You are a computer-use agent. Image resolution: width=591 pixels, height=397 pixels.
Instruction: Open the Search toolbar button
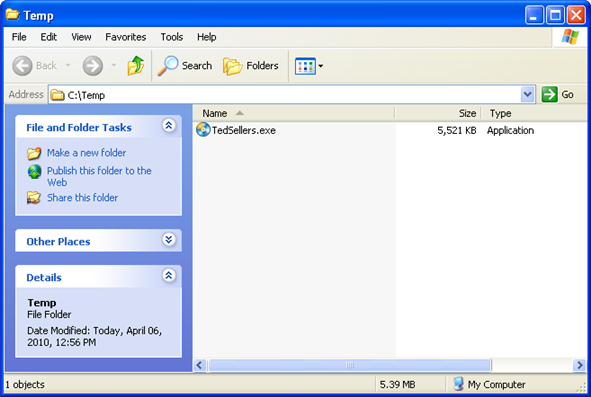click(x=185, y=66)
